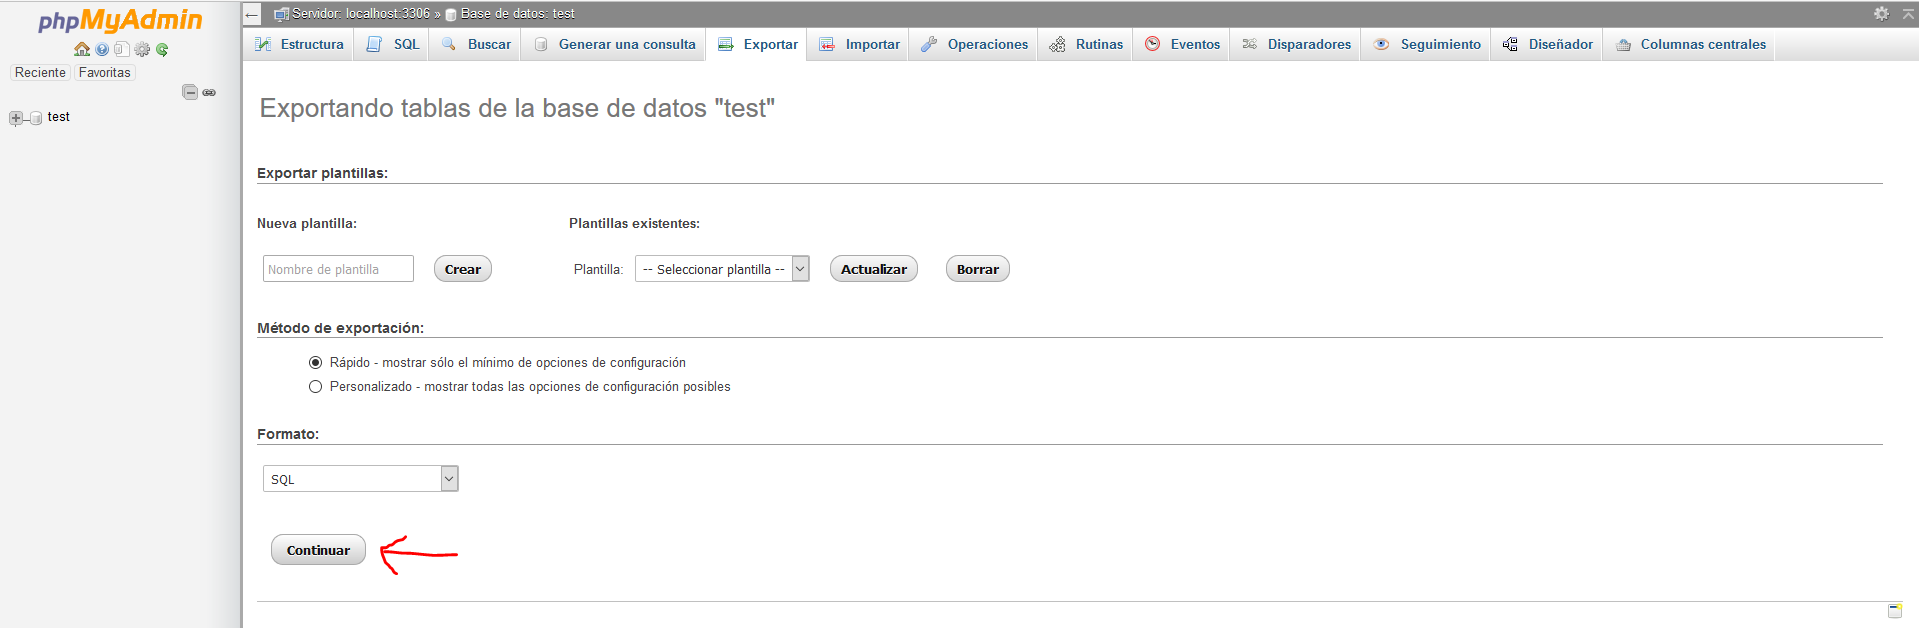
Task: Open the Reciente tables list
Action: coord(40,72)
